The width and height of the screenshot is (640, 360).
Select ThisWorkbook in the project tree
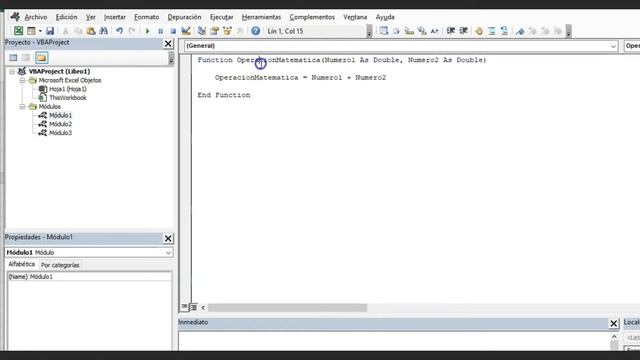[67, 98]
